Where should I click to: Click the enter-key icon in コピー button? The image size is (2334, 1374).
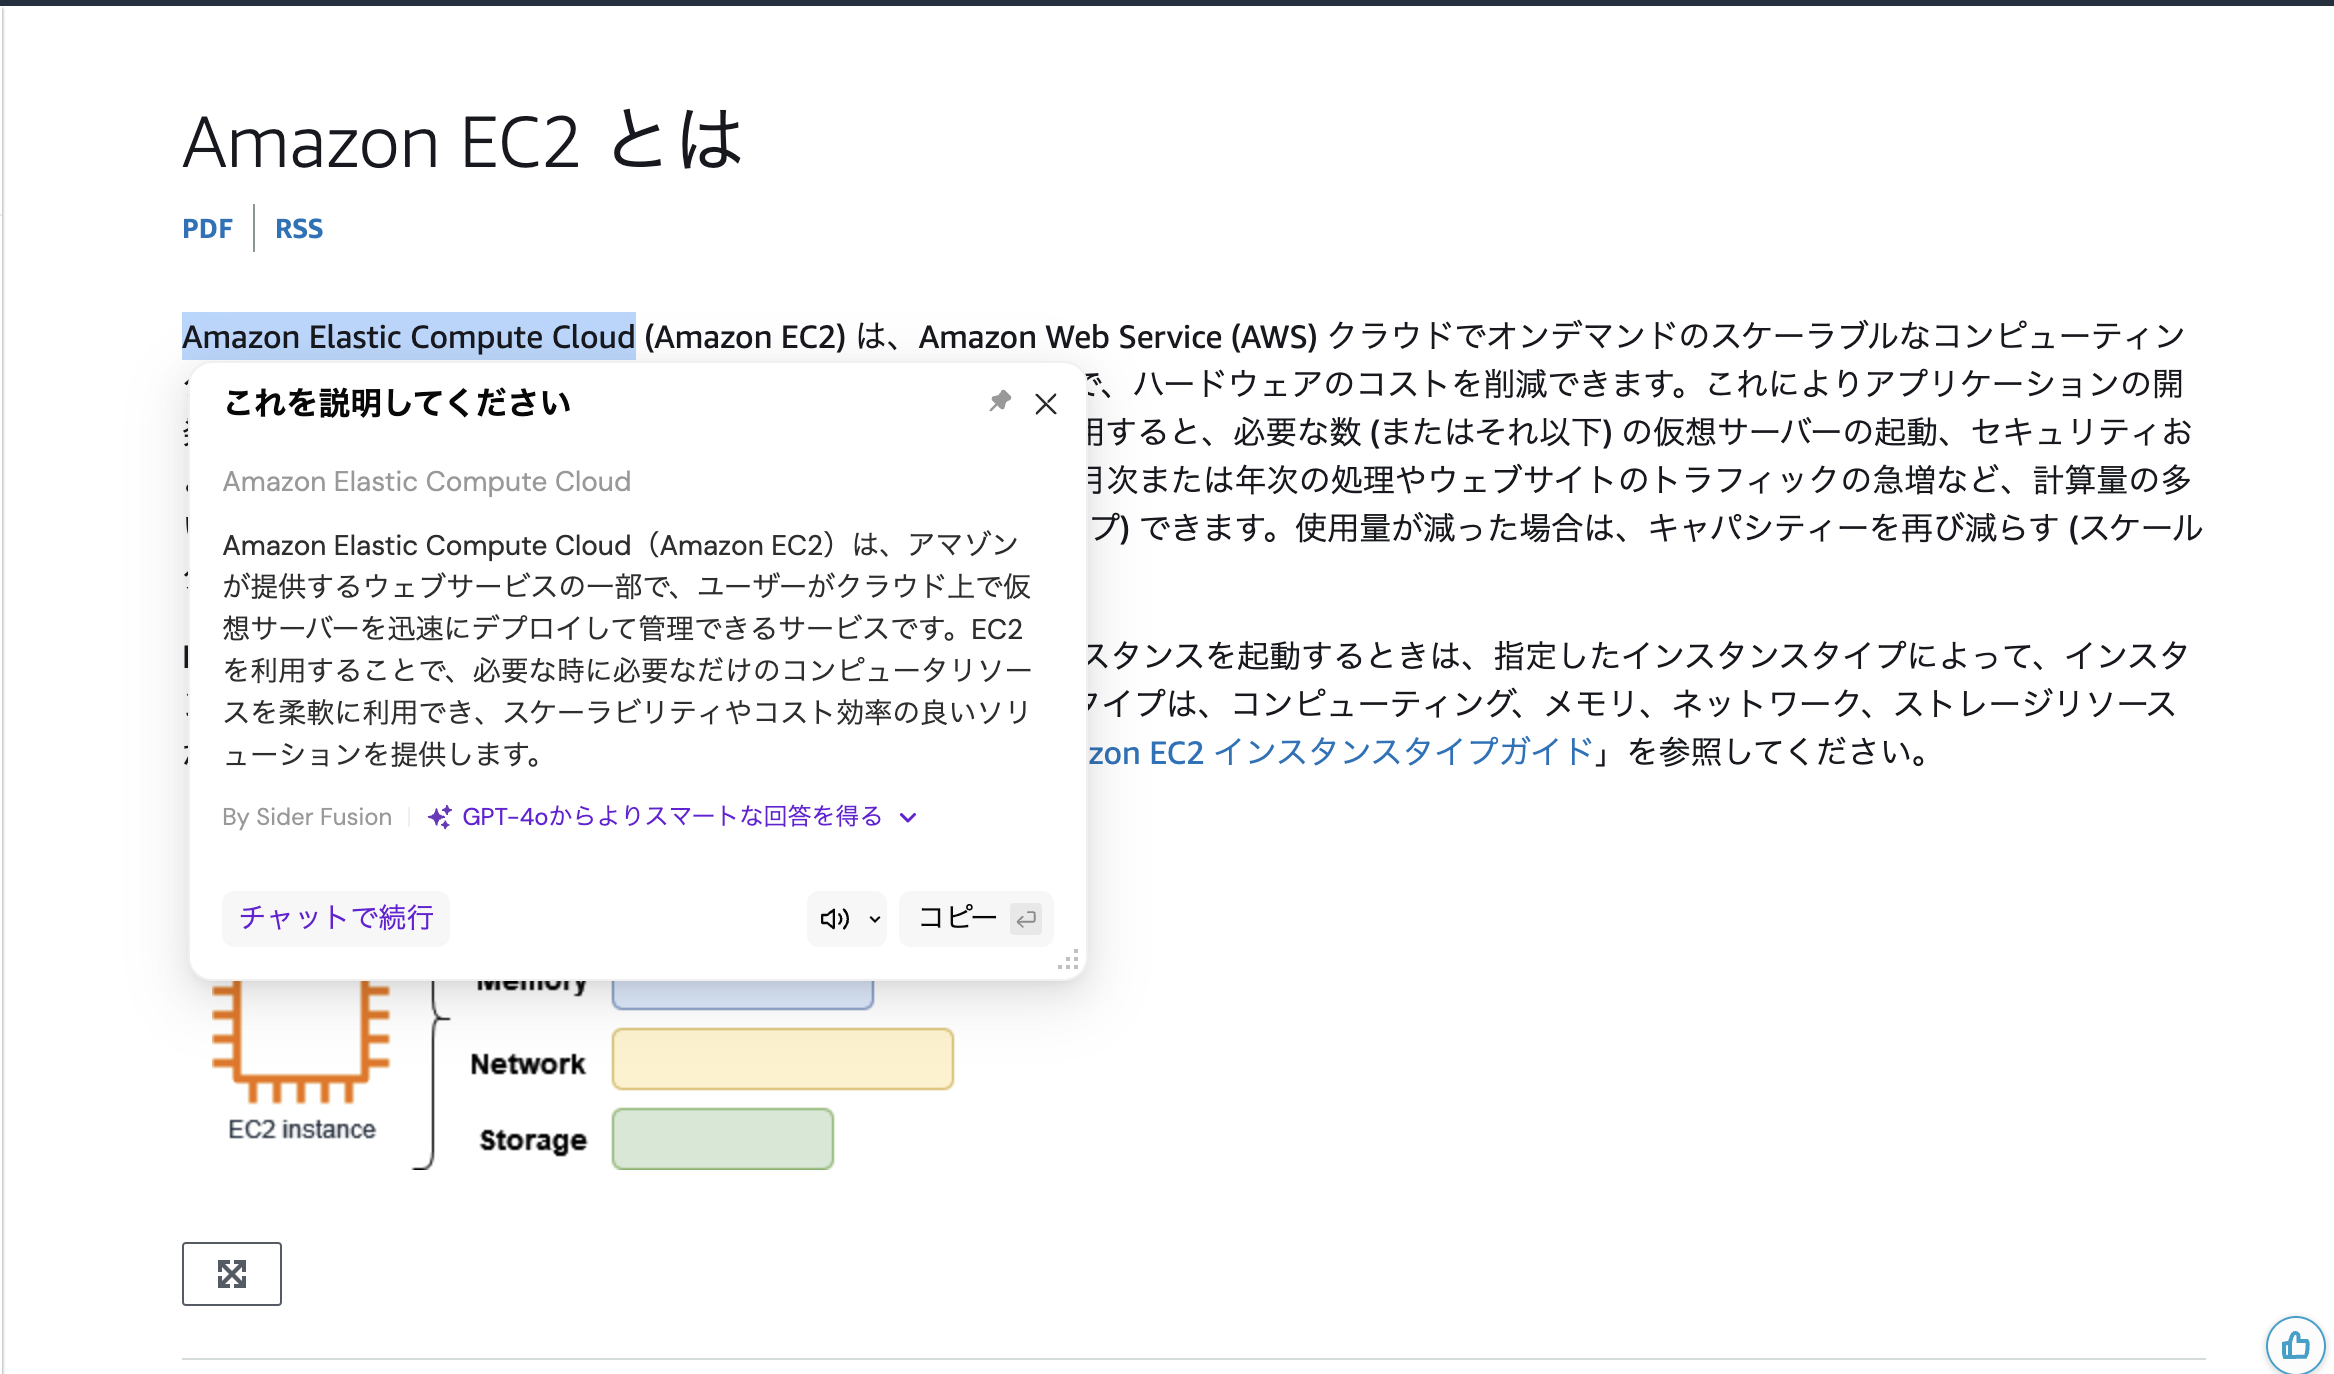[1026, 918]
